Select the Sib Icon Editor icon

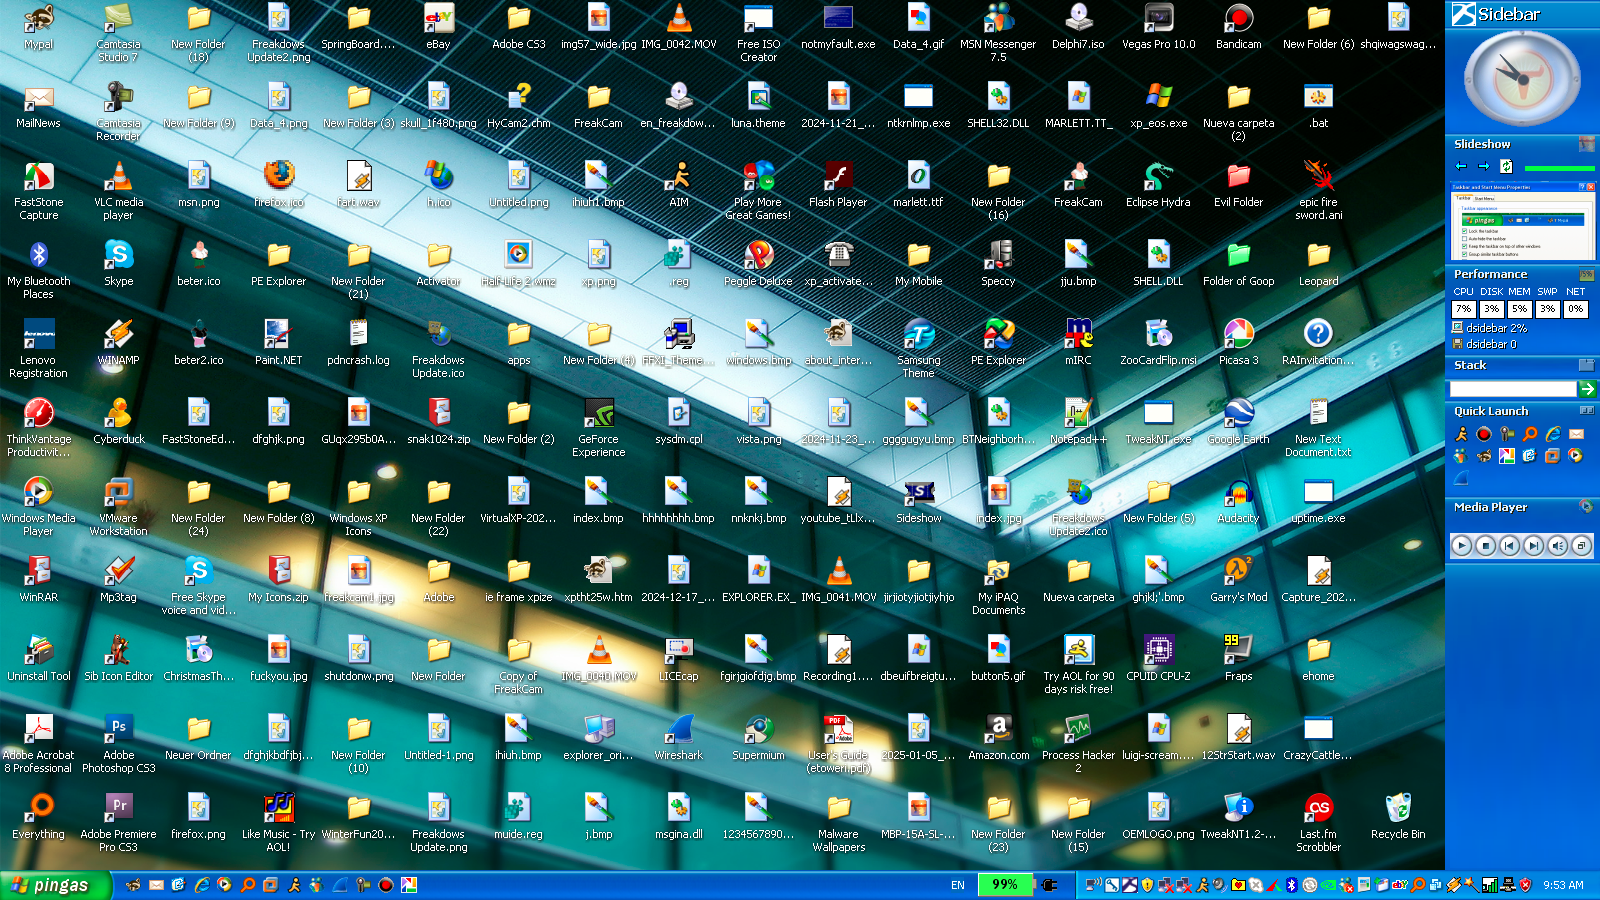pos(118,659)
